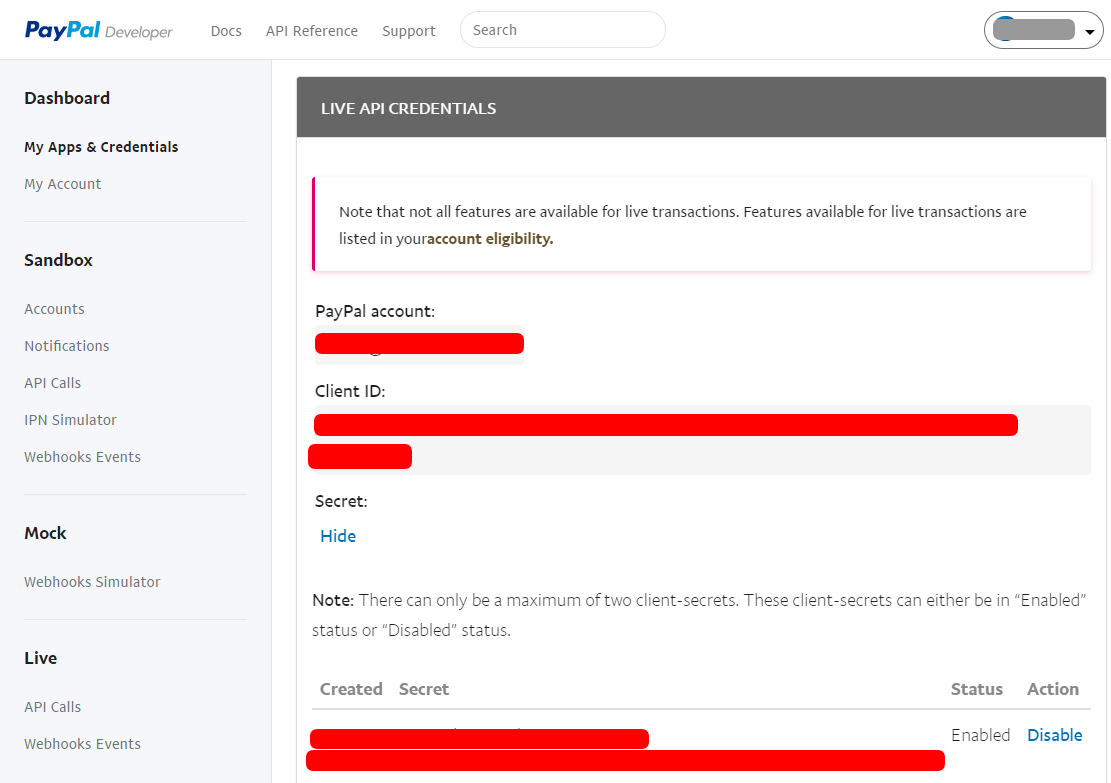Open Live API Calls

point(52,707)
